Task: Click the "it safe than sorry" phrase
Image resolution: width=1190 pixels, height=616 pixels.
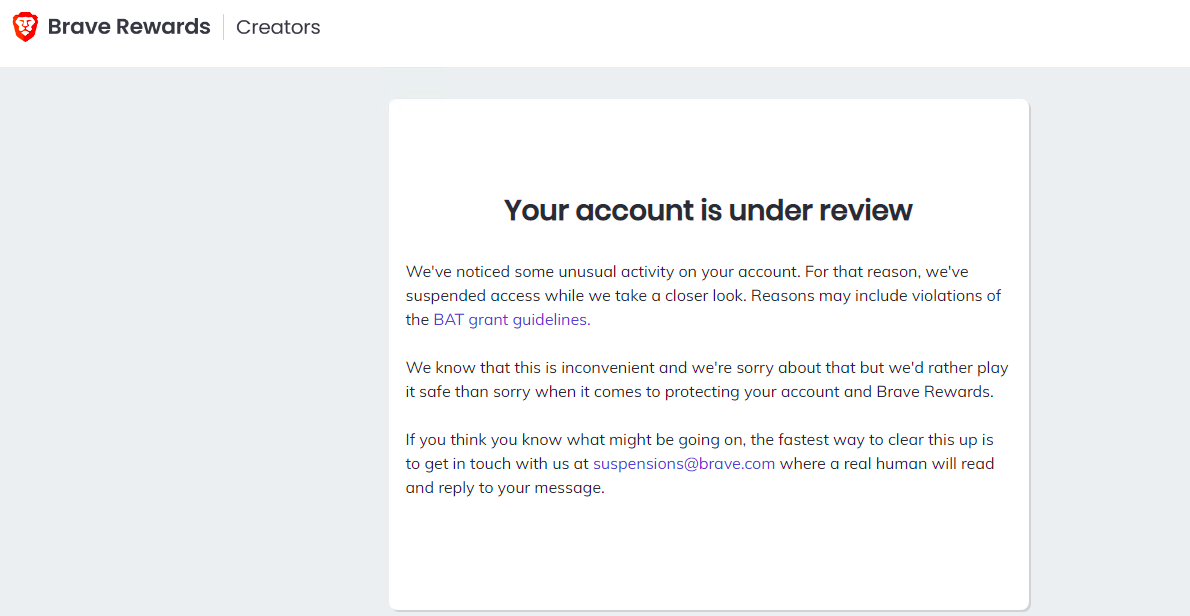Action: pyautogui.click(x=468, y=392)
